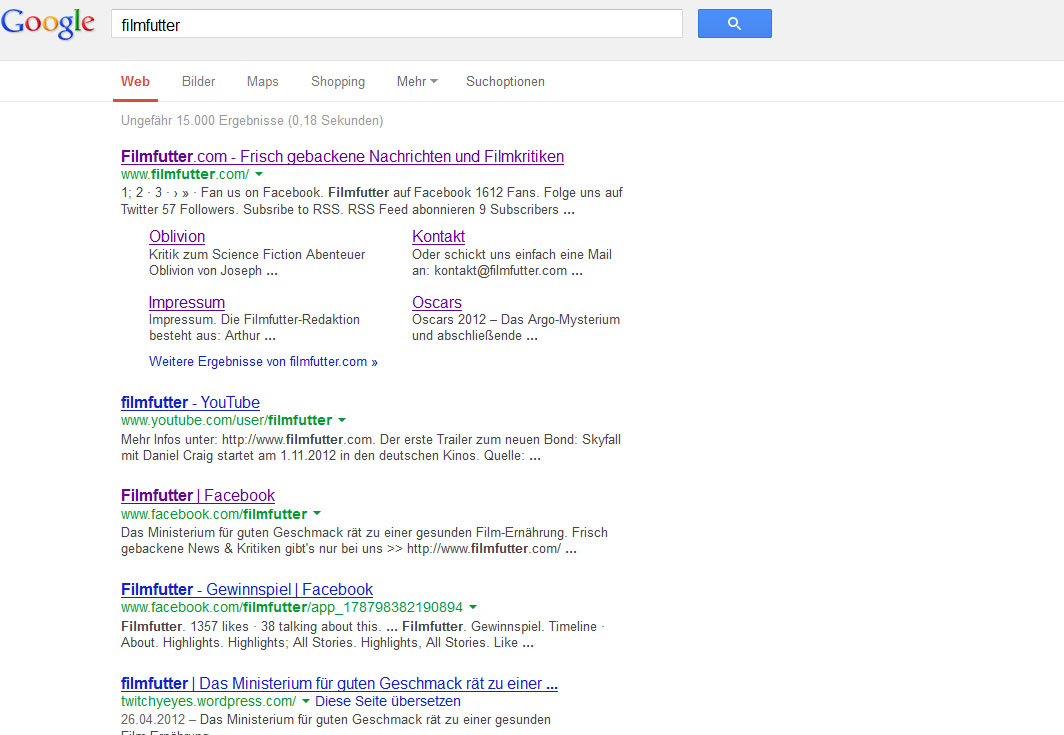Select the Shopping tab
This screenshot has width=1064, height=735.
coord(338,82)
